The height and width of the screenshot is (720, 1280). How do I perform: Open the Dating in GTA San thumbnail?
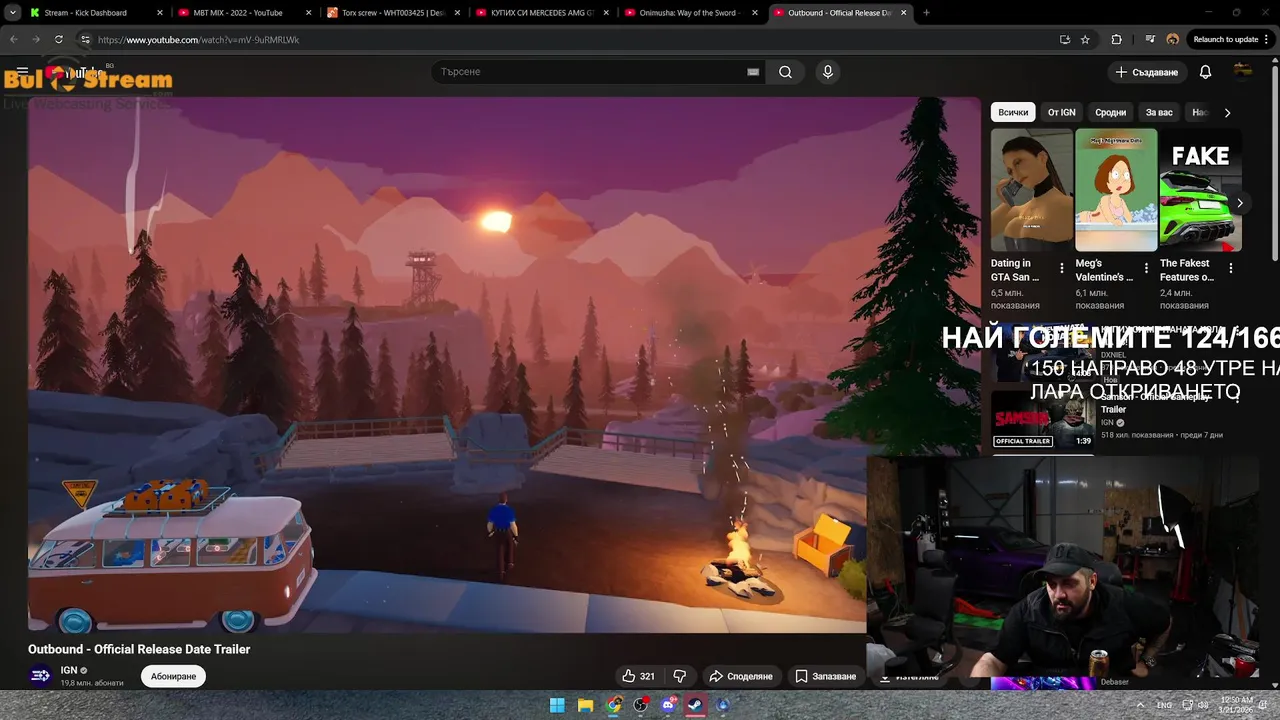[1031, 189]
